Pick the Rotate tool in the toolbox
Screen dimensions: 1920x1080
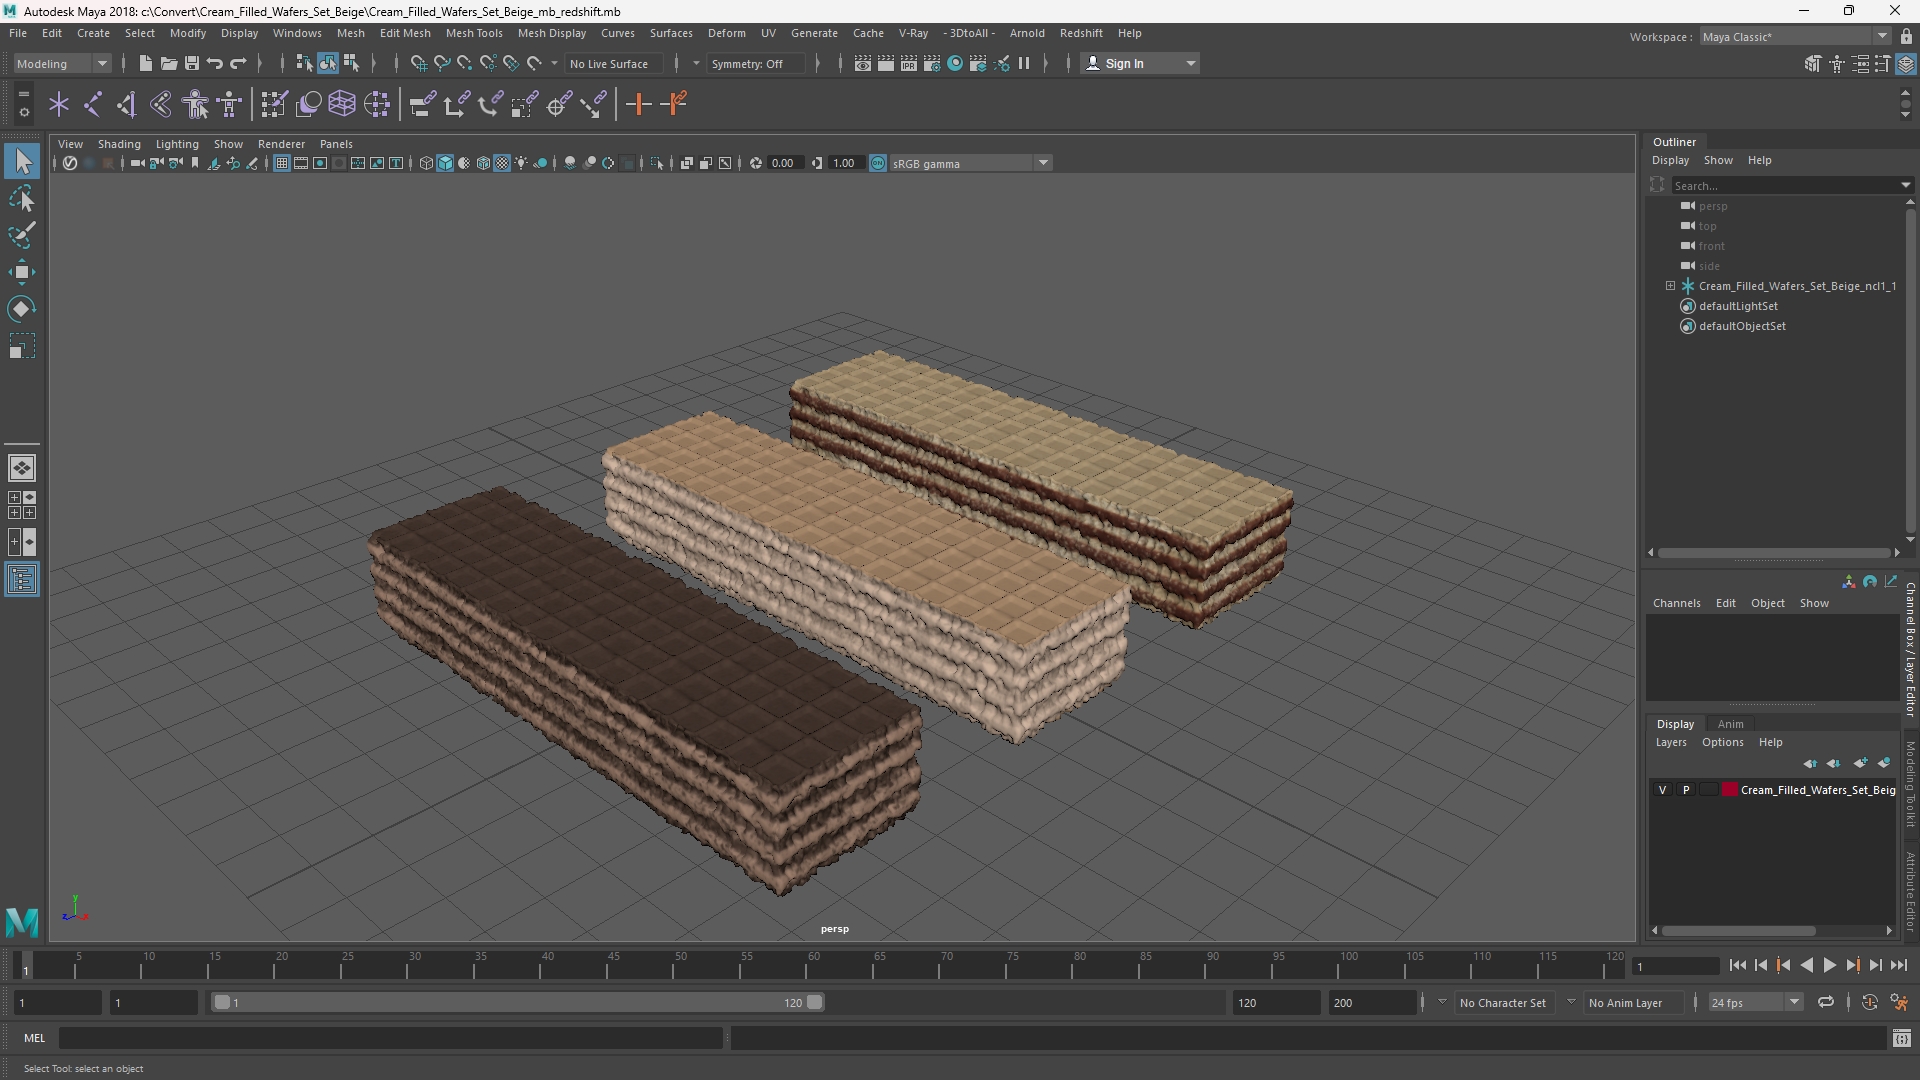click(x=22, y=309)
